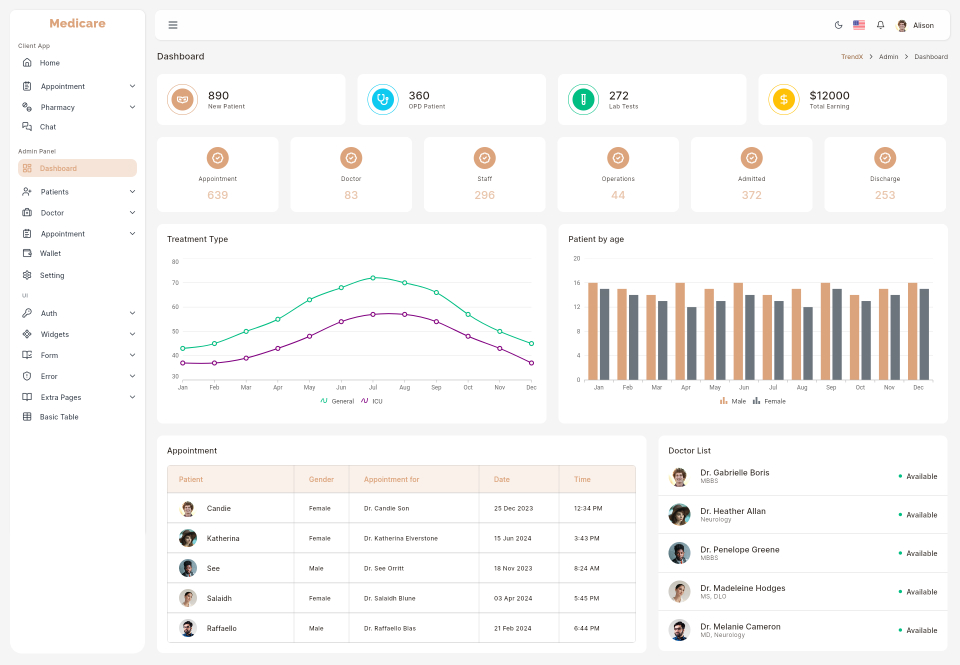Open the Chat sidebar icon

(x=27, y=127)
